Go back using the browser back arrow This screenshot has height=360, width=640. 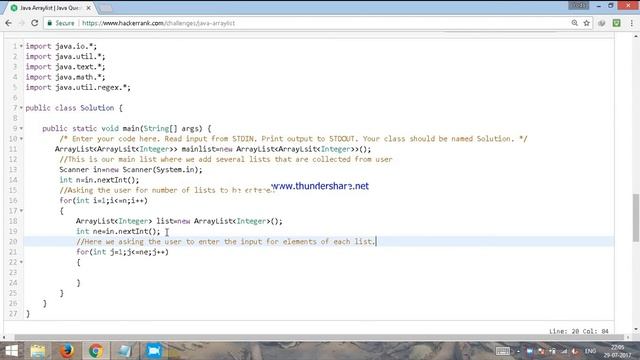point(8,23)
